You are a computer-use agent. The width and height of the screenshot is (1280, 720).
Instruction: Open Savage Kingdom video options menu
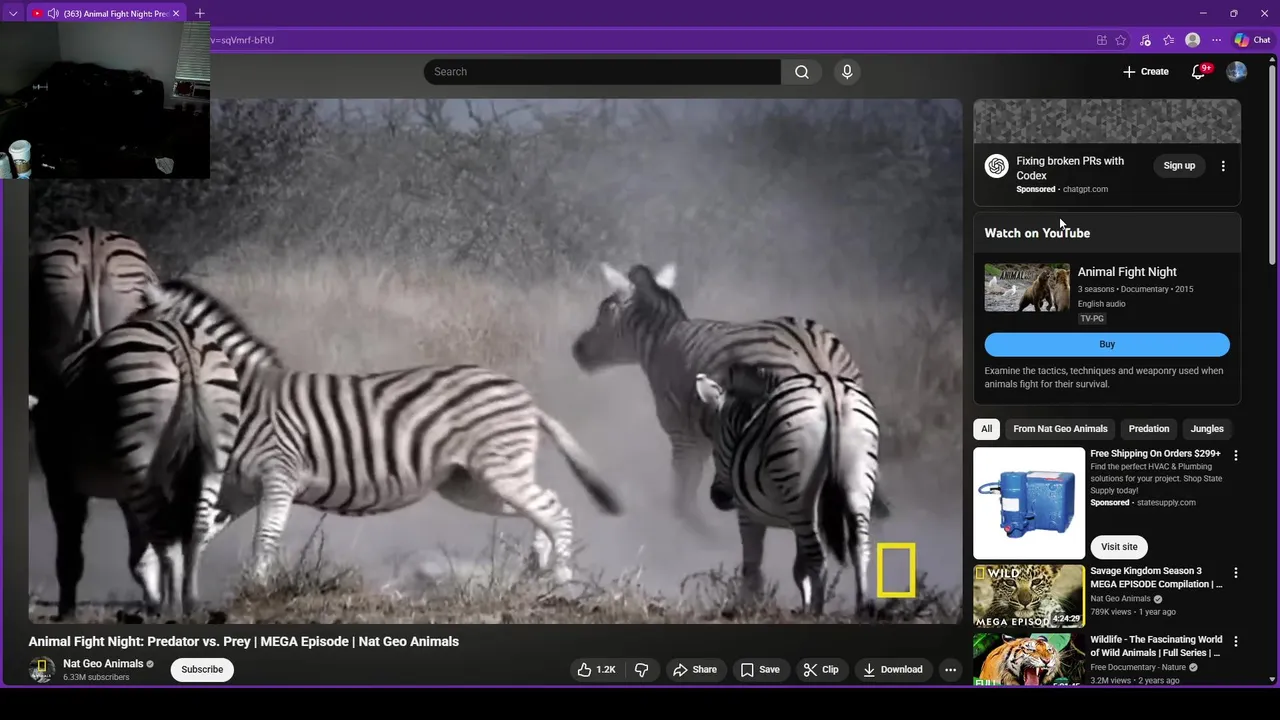(1236, 573)
